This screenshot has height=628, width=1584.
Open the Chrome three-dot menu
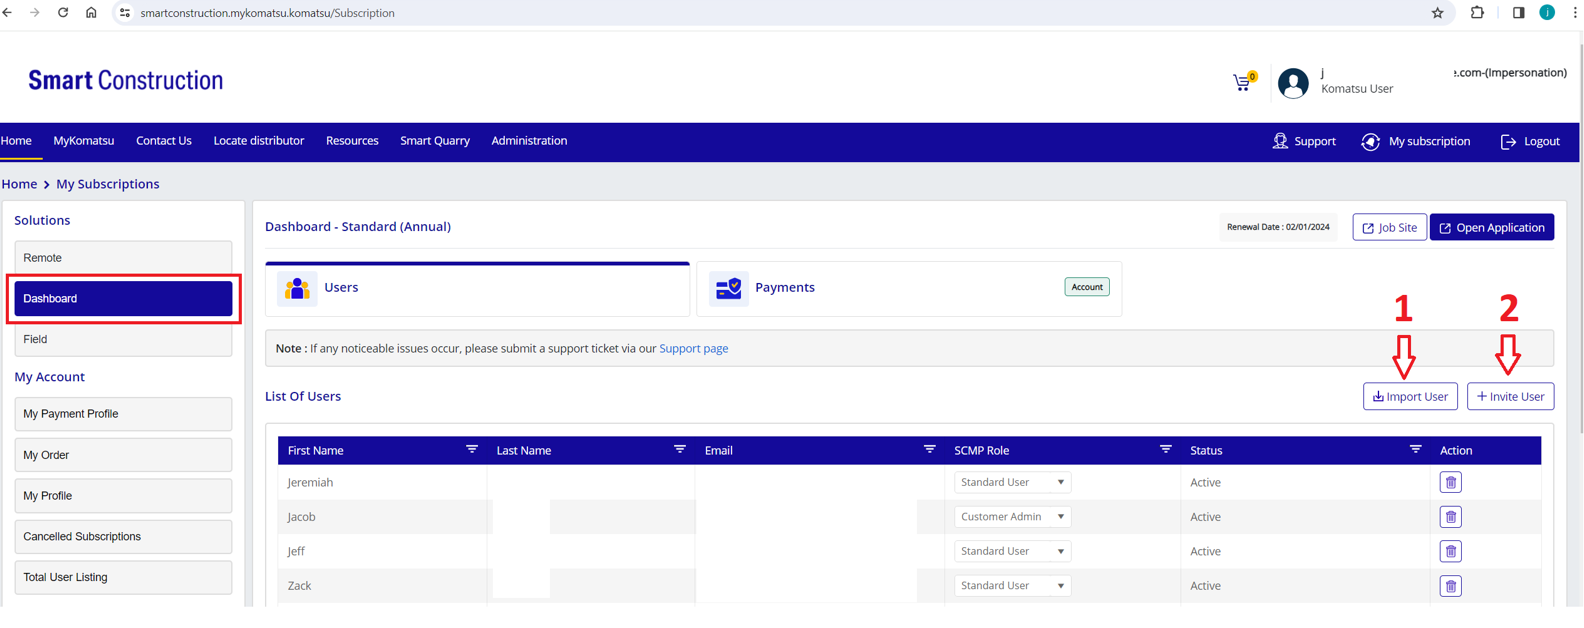click(x=1575, y=13)
